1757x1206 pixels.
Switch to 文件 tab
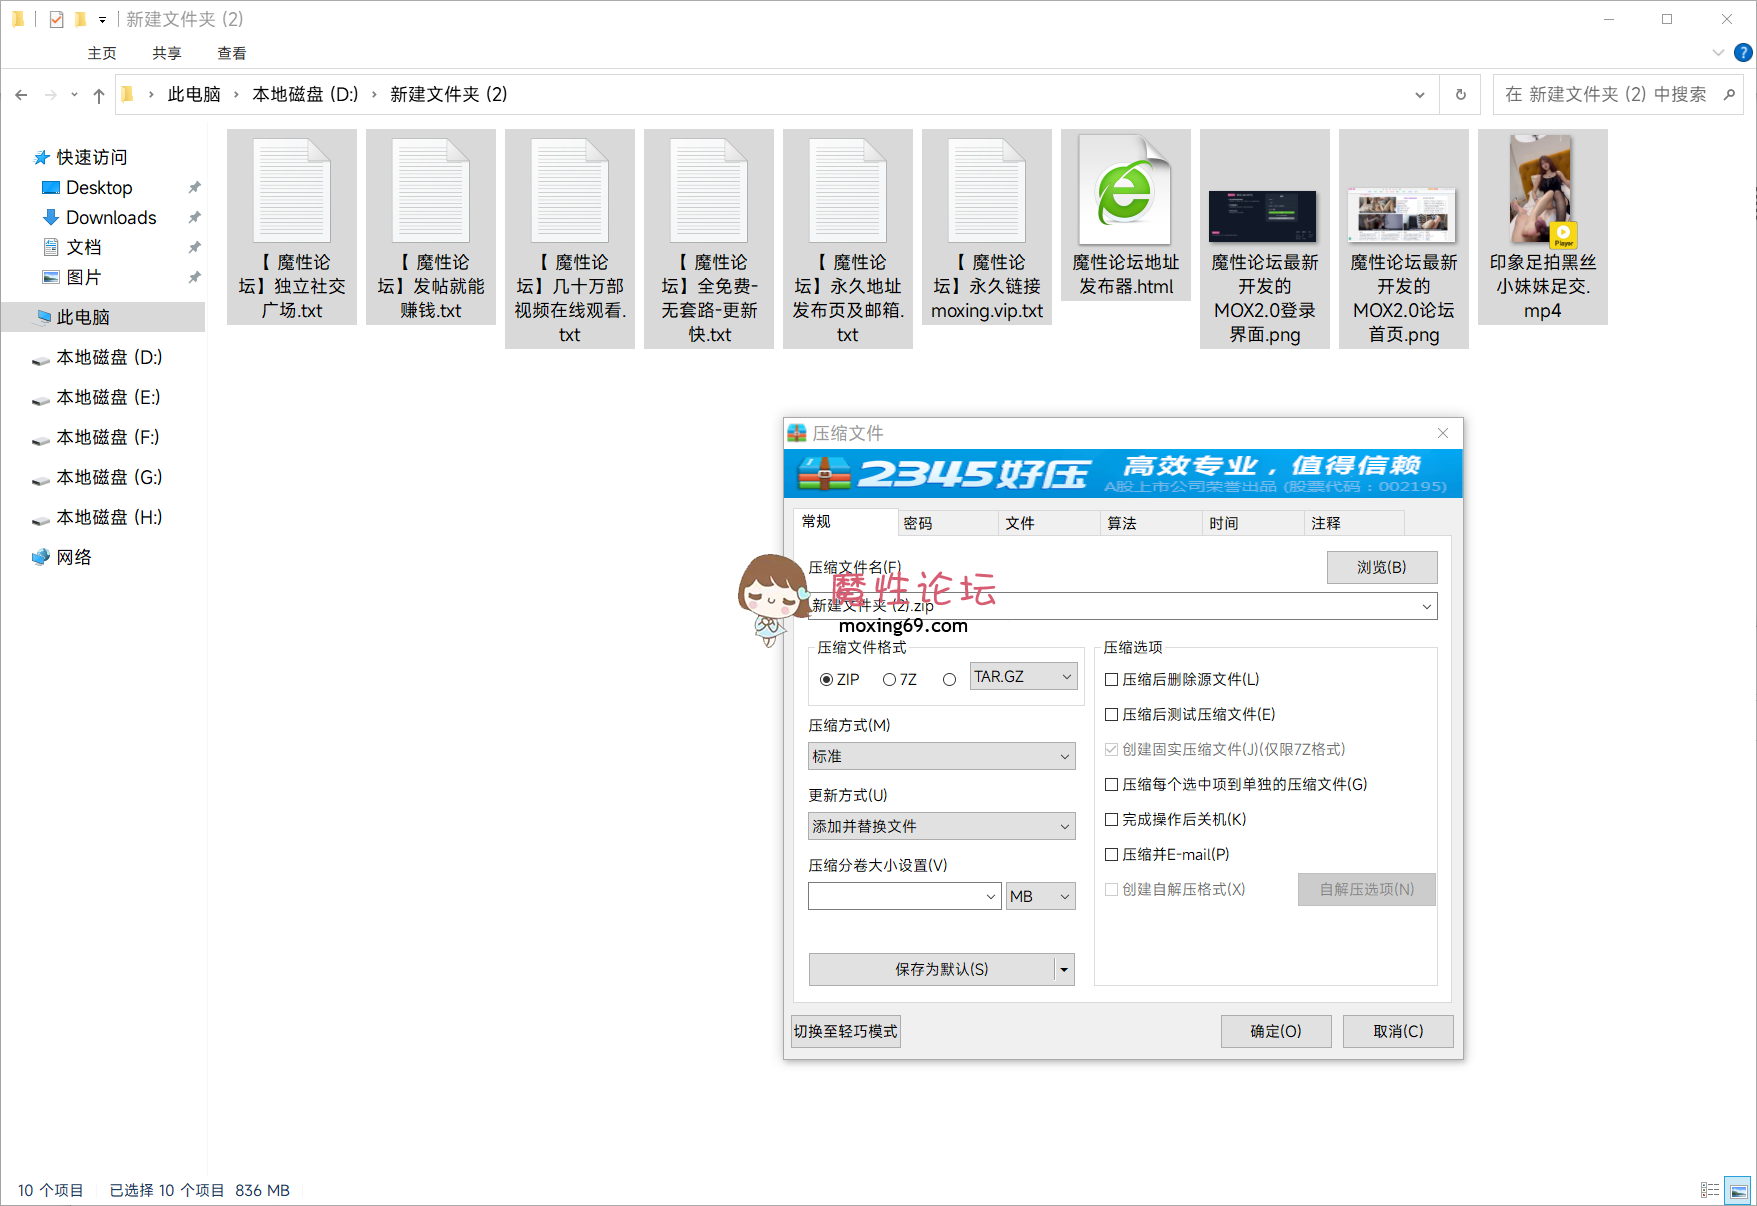[x=1049, y=523]
